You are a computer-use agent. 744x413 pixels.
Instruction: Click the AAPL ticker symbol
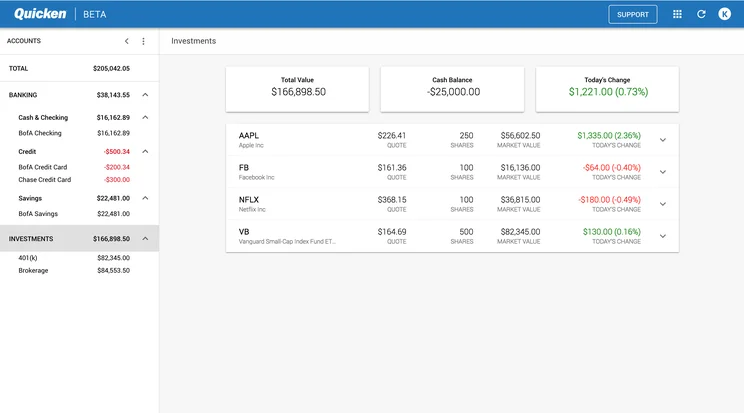click(249, 136)
